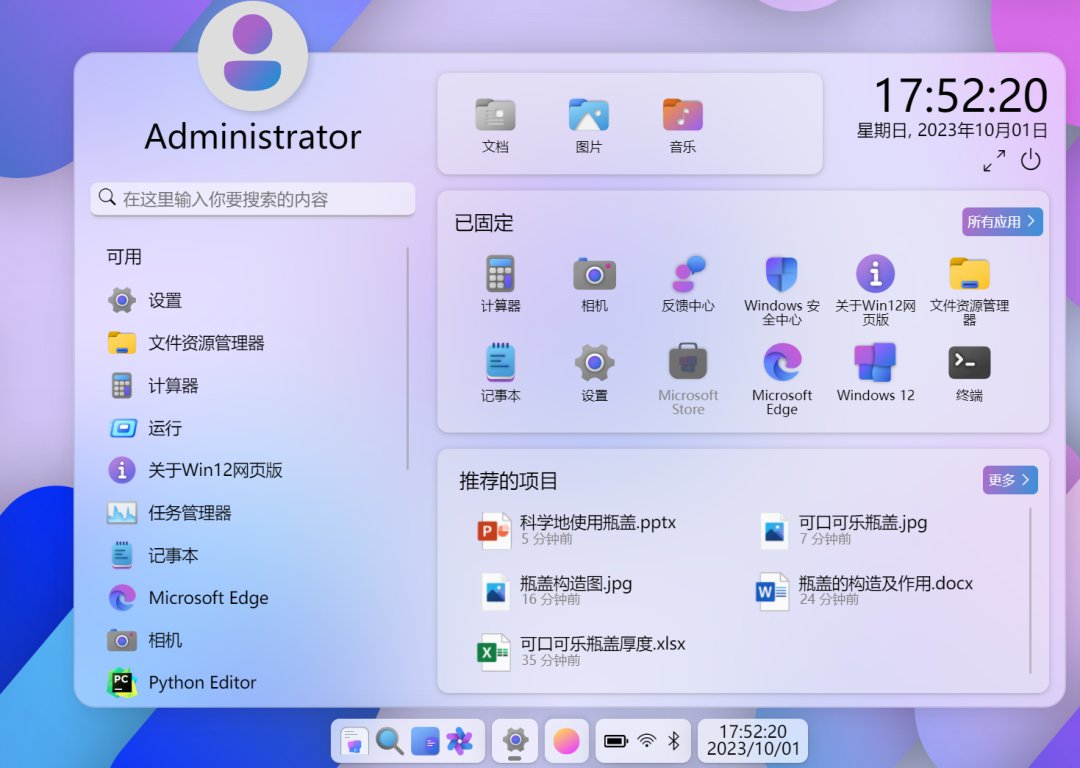Open 设置 in the app list
This screenshot has width=1080, height=768.
255,300
